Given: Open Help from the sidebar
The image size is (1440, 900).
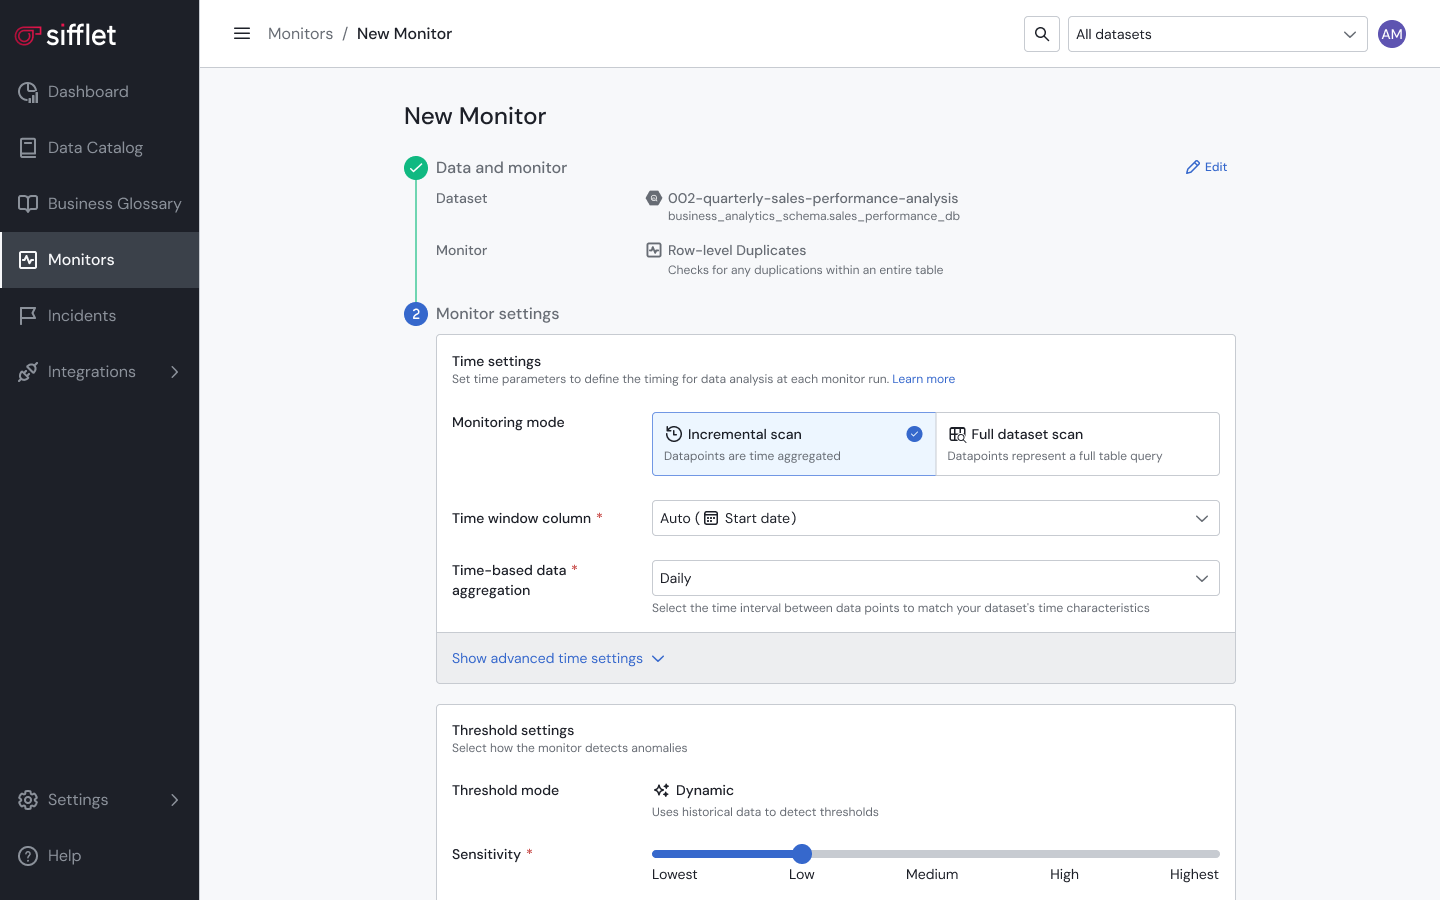Looking at the screenshot, I should pos(99,856).
